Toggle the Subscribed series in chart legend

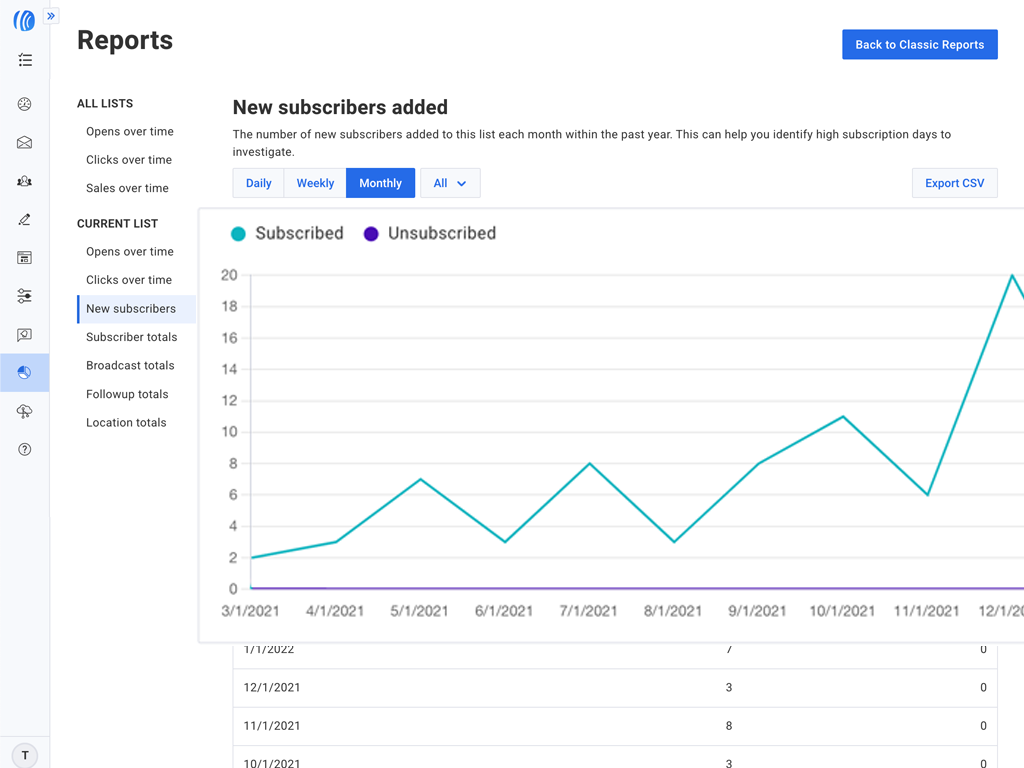tap(288, 234)
